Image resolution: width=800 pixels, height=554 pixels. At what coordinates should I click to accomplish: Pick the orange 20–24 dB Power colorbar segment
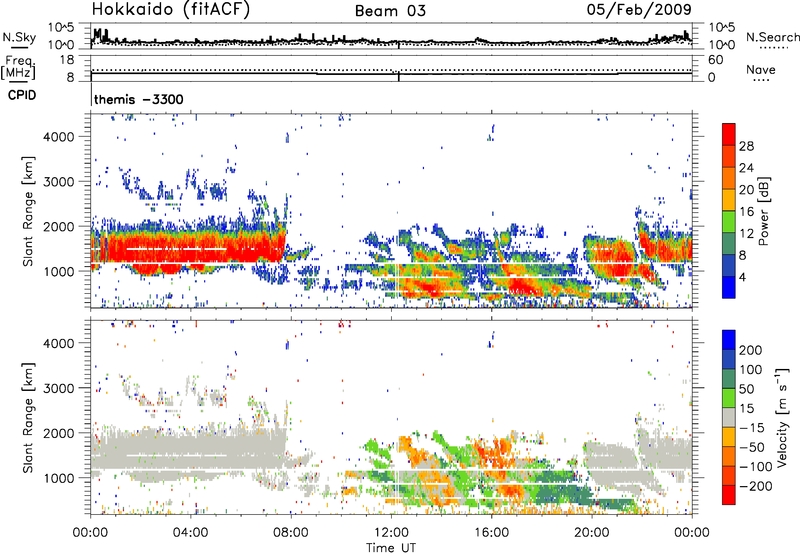(x=729, y=178)
